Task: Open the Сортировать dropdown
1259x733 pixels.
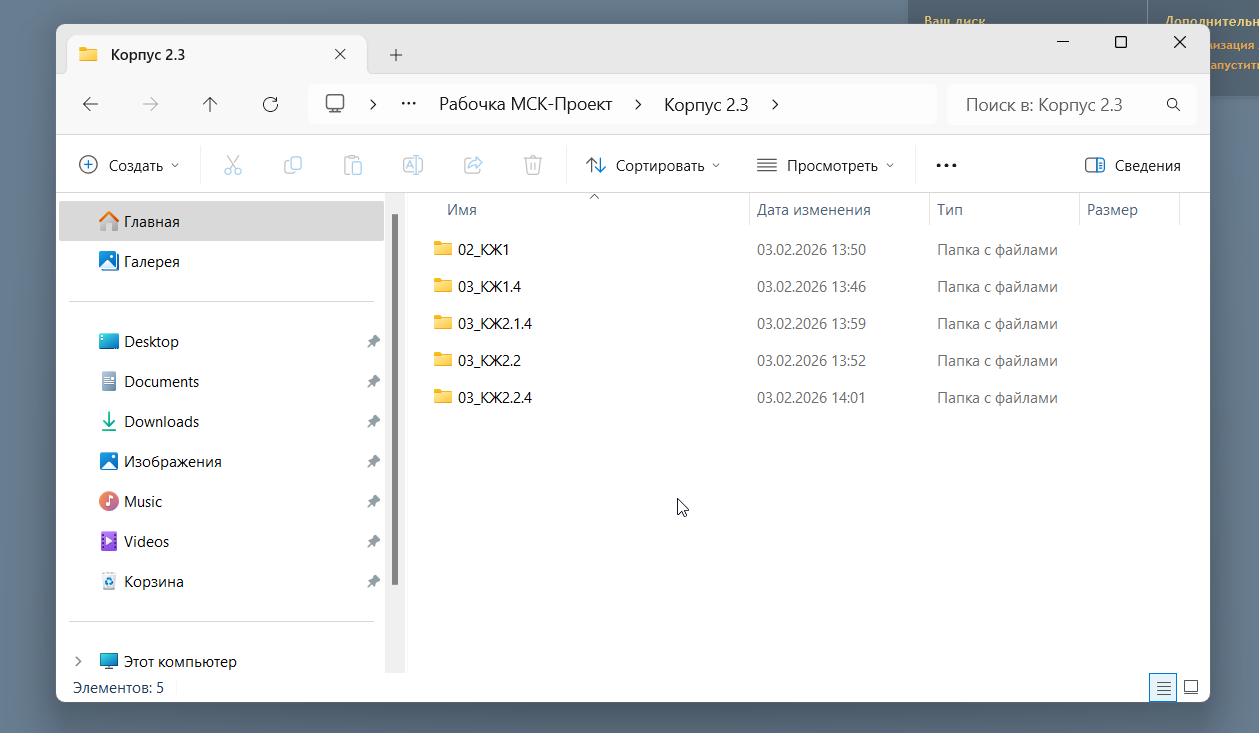Action: [653, 165]
